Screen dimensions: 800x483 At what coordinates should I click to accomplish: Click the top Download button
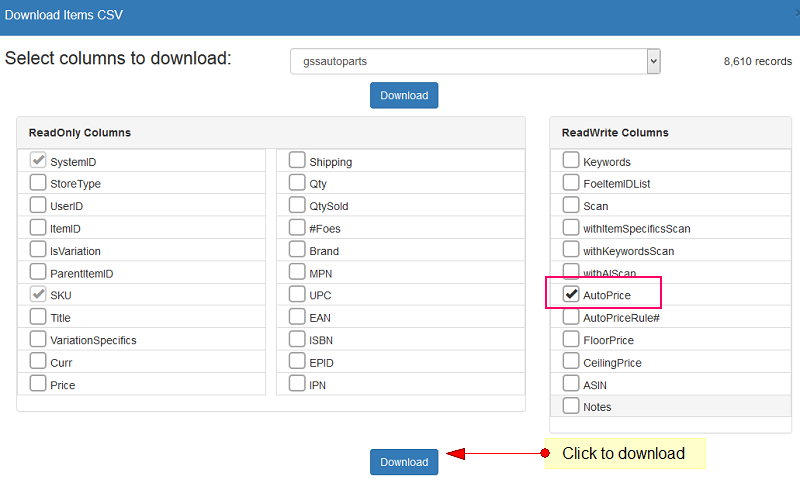pyautogui.click(x=404, y=96)
